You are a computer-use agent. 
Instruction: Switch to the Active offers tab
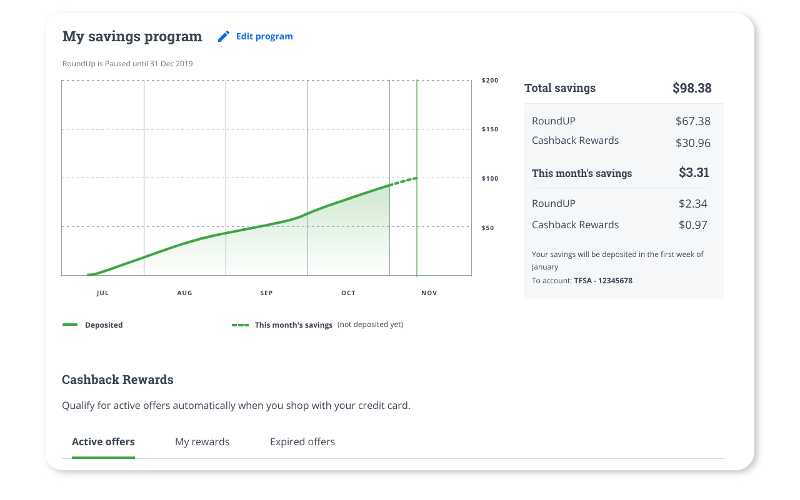[103, 442]
